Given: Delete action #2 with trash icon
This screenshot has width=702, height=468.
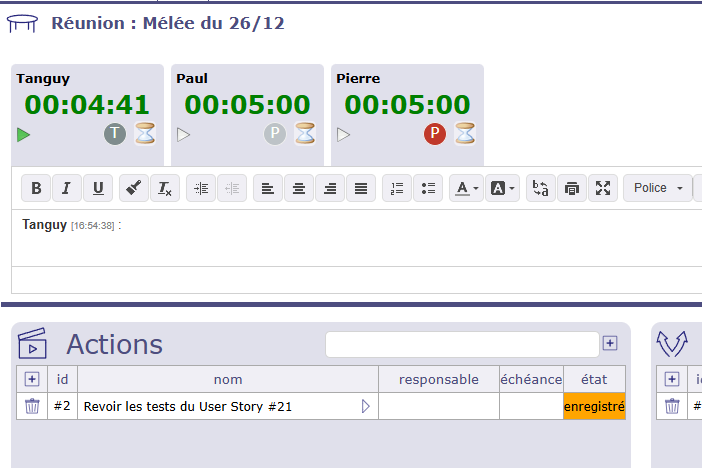Looking at the screenshot, I should 32,406.
